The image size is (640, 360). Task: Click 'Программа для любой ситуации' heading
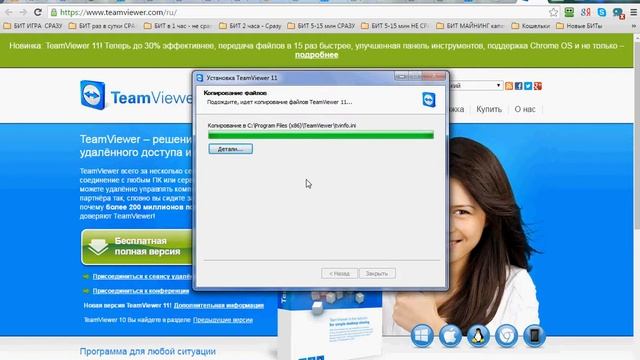coord(148,351)
